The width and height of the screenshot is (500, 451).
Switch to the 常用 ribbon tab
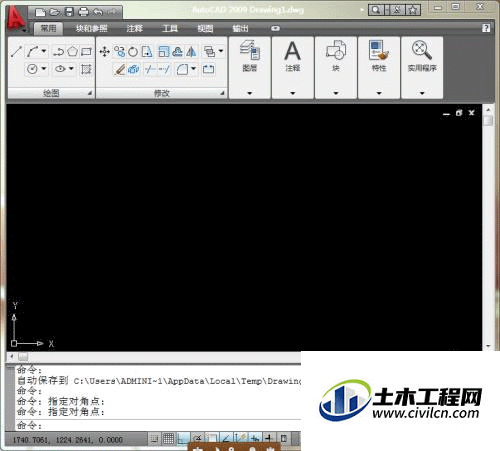48,29
